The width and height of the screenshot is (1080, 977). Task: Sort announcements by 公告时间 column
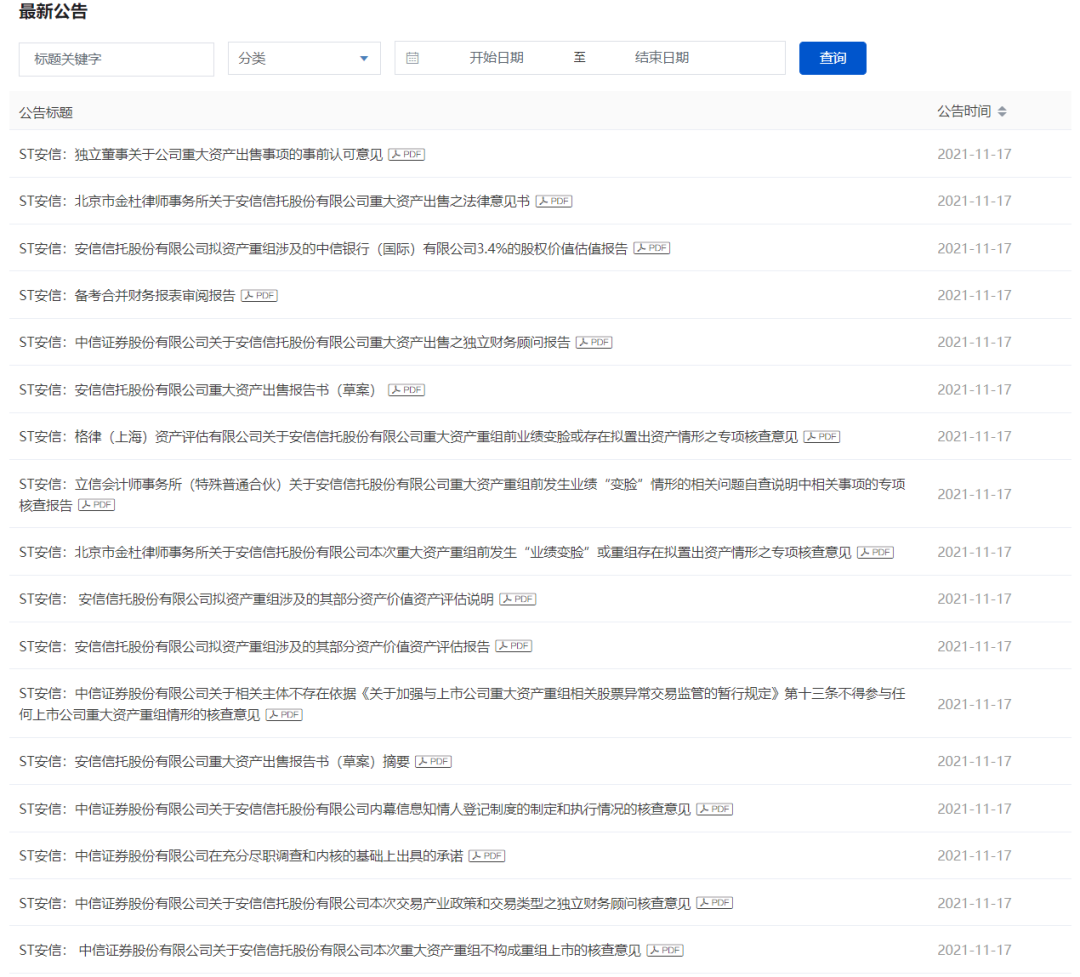pos(1002,112)
